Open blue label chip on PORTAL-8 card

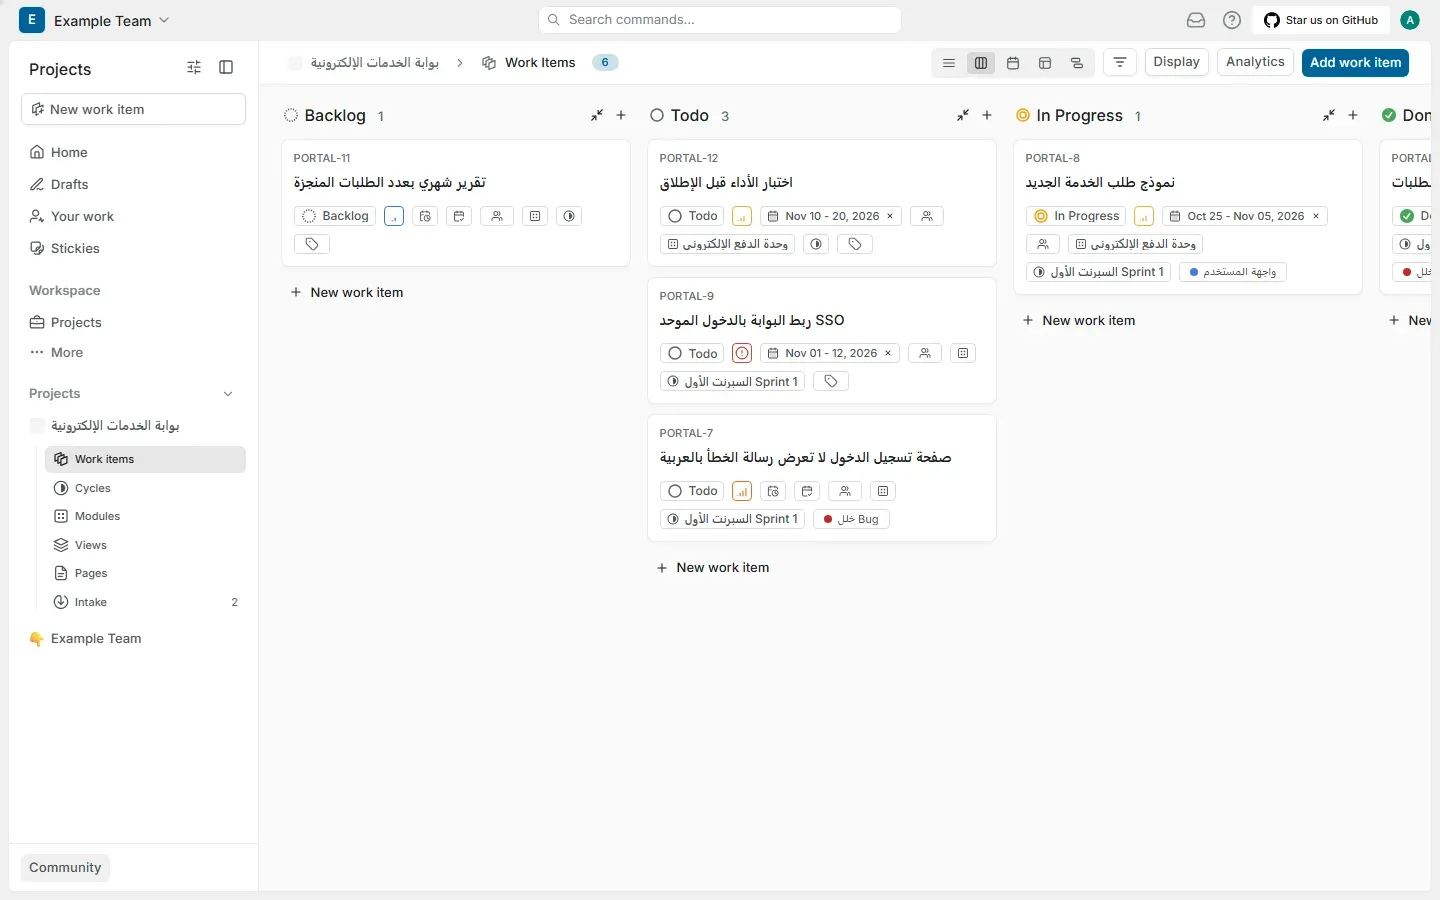pos(1232,272)
